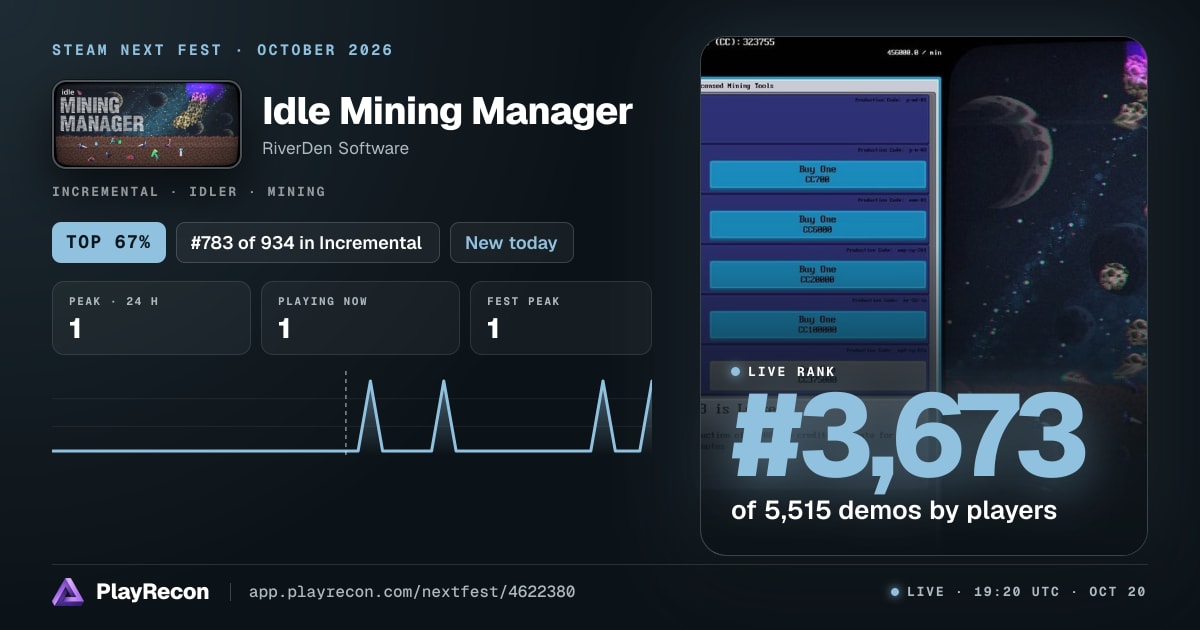The width and height of the screenshot is (1200, 630).
Task: Select the TOP 67% badge
Action: pyautogui.click(x=109, y=242)
